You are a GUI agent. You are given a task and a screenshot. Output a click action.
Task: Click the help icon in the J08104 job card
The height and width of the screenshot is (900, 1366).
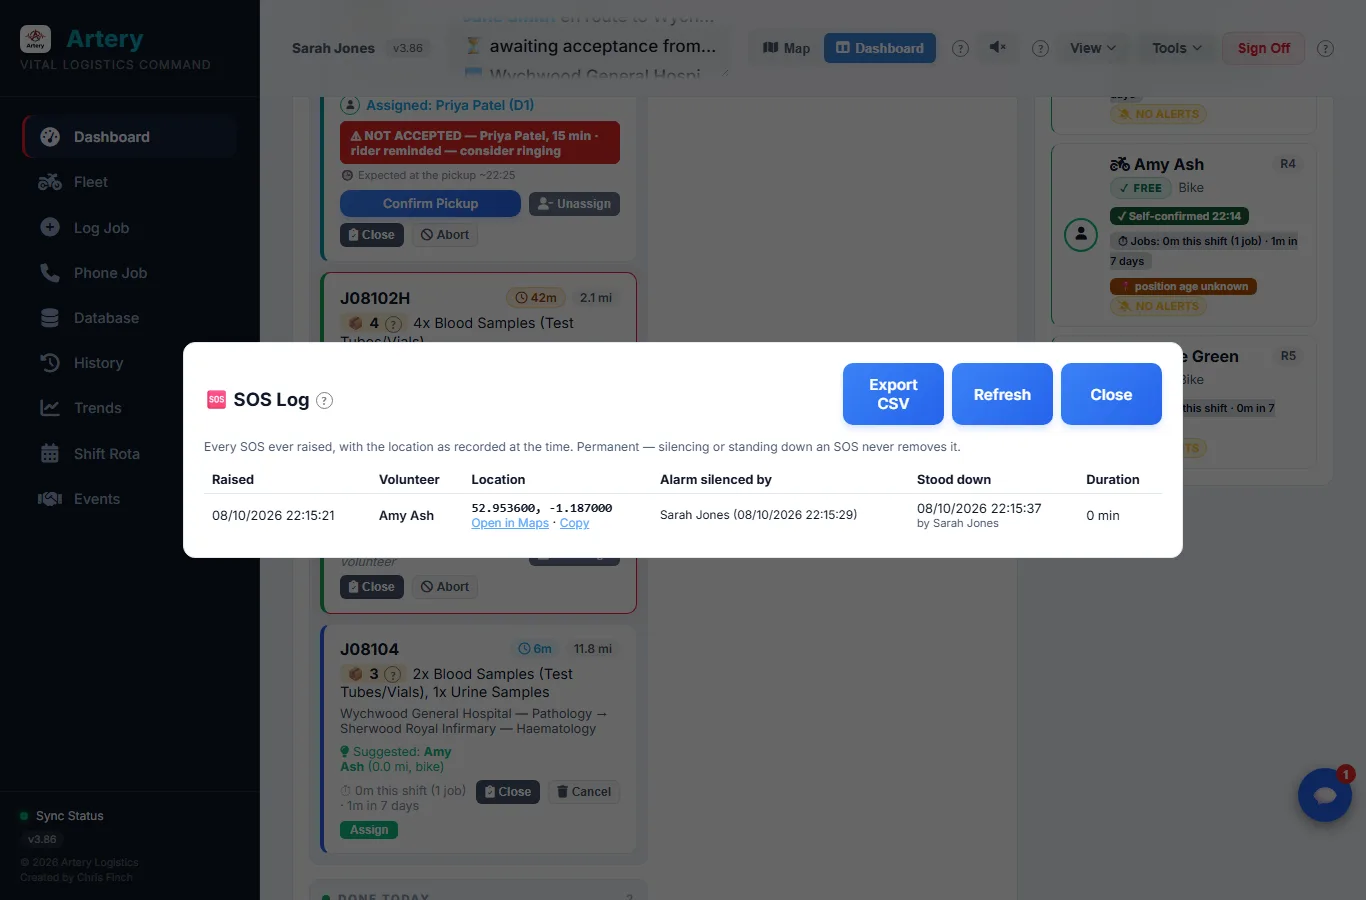click(393, 675)
